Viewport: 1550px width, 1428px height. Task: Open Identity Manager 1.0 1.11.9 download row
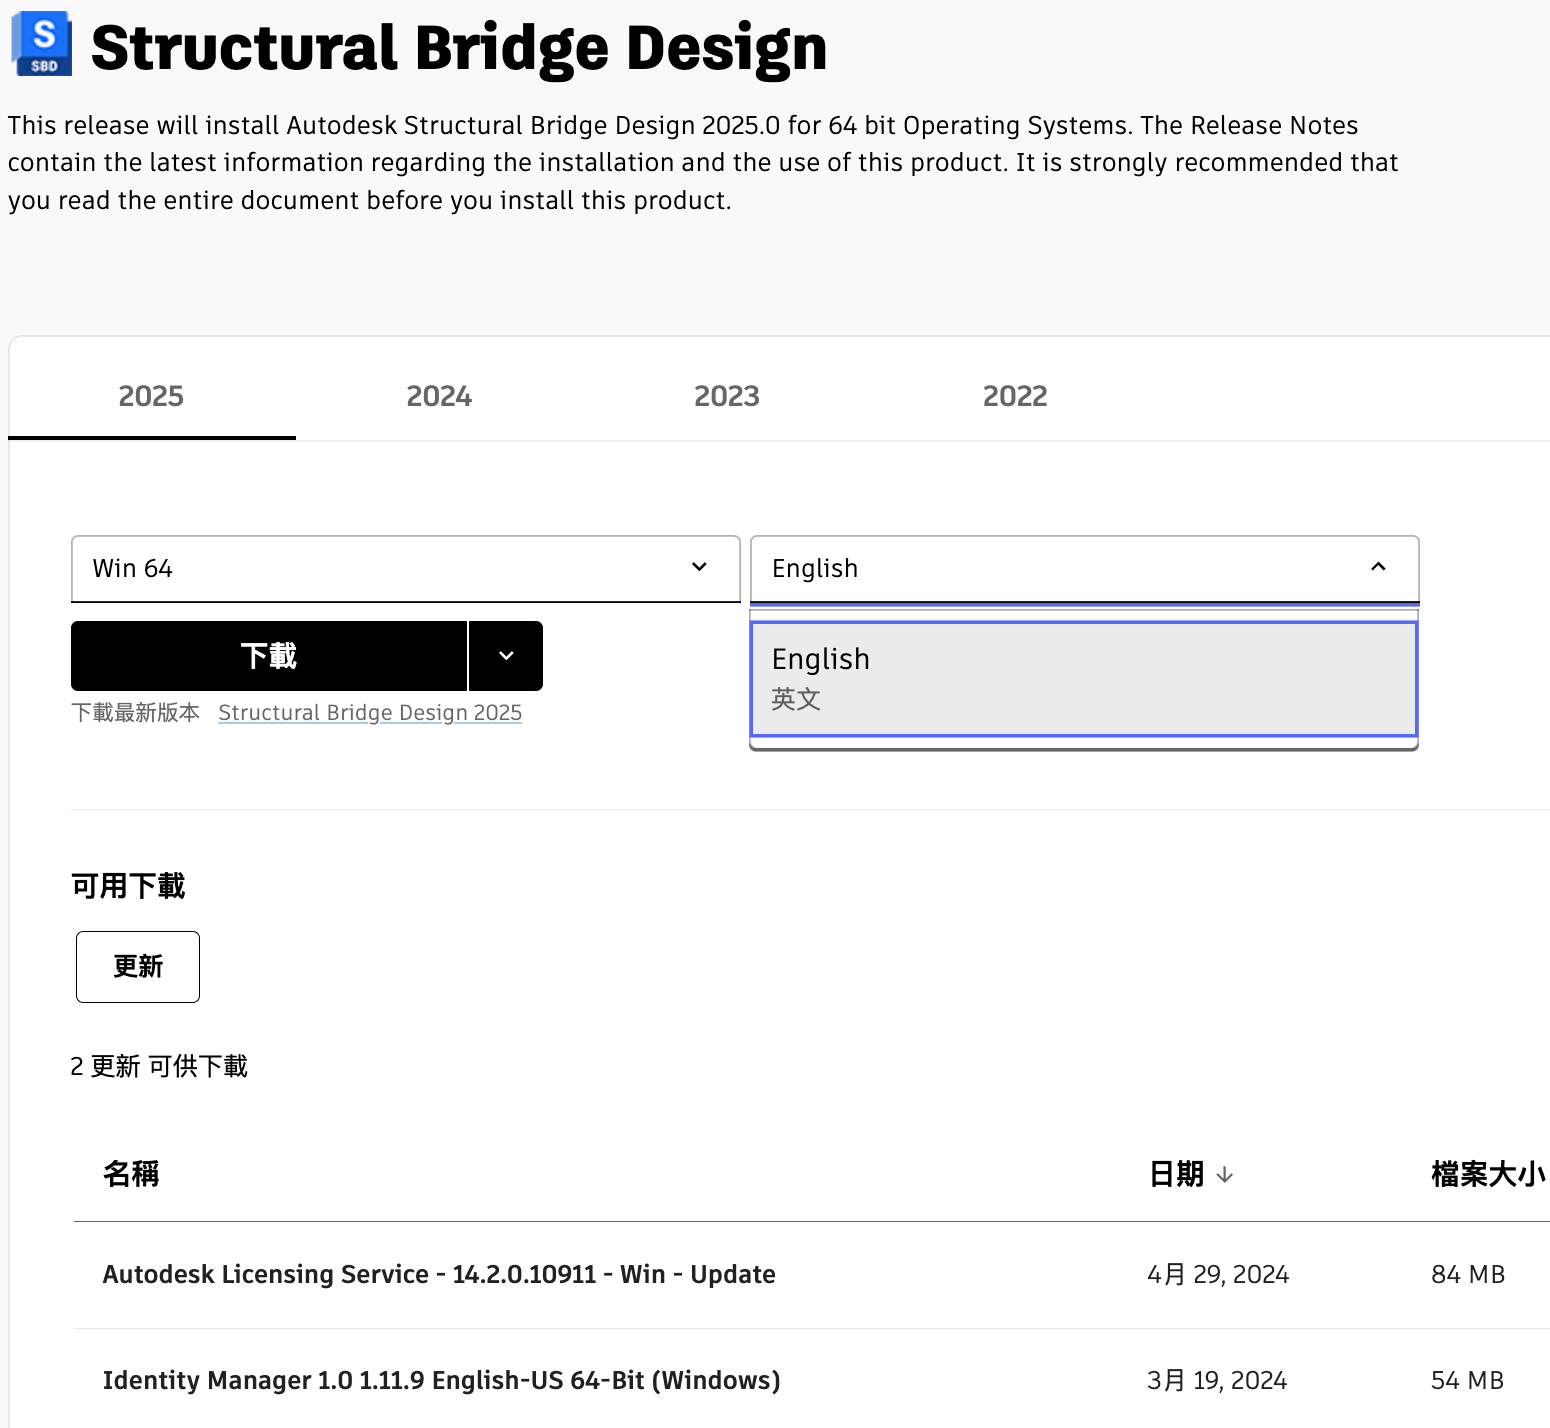click(x=441, y=1380)
